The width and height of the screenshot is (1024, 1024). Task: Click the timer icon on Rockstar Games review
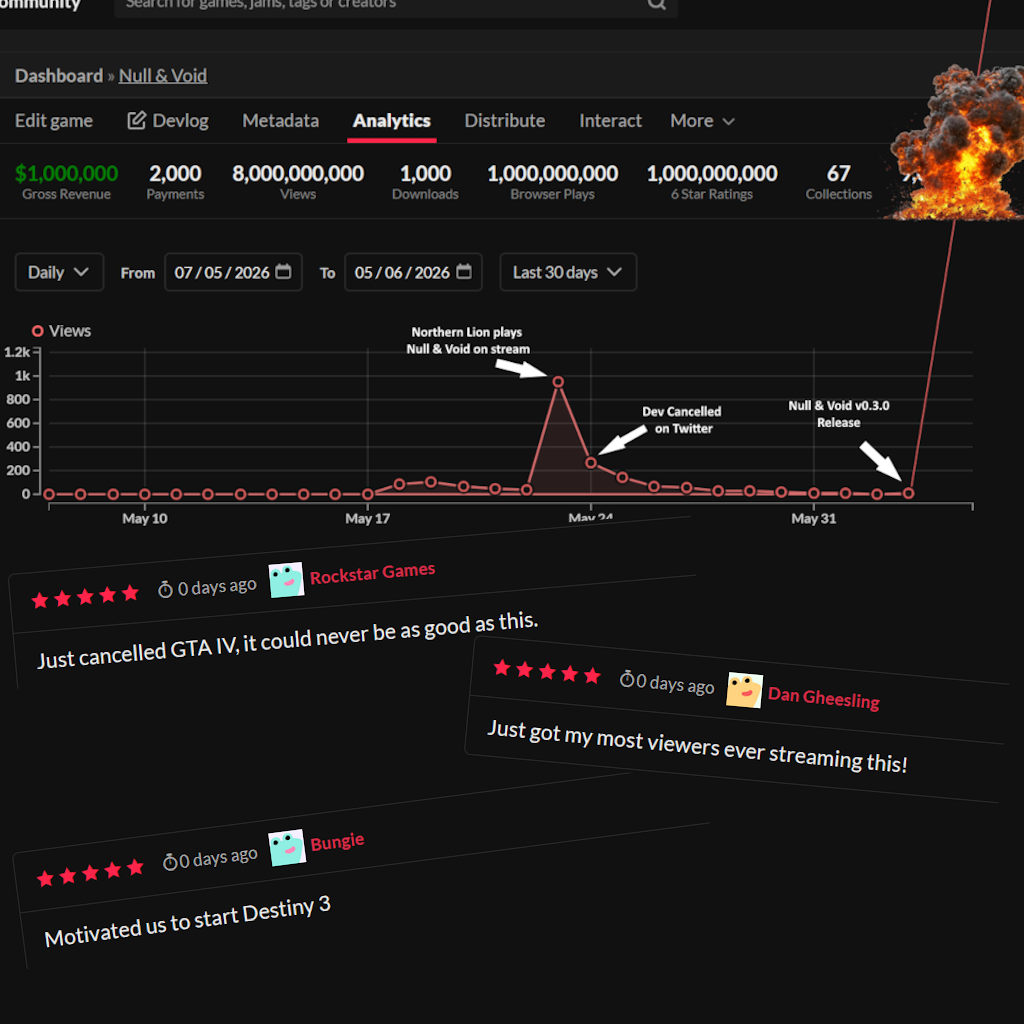165,590
